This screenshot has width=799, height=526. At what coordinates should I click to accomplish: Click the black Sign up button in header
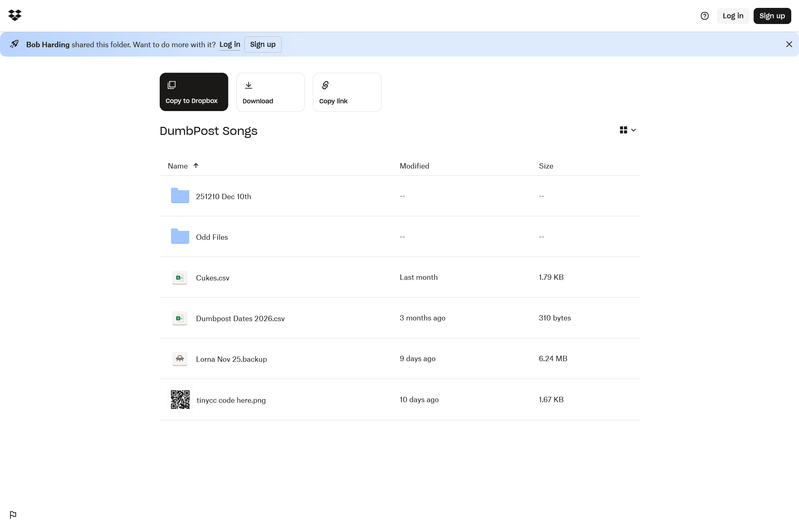point(772,16)
